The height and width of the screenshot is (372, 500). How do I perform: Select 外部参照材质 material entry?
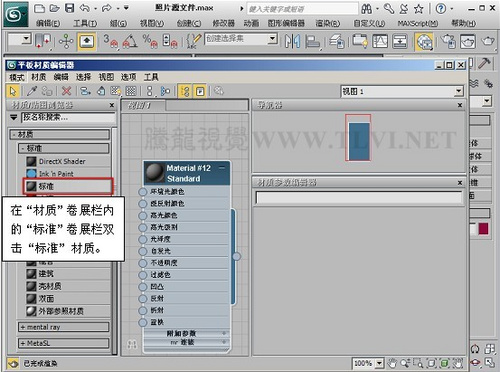click(68, 311)
